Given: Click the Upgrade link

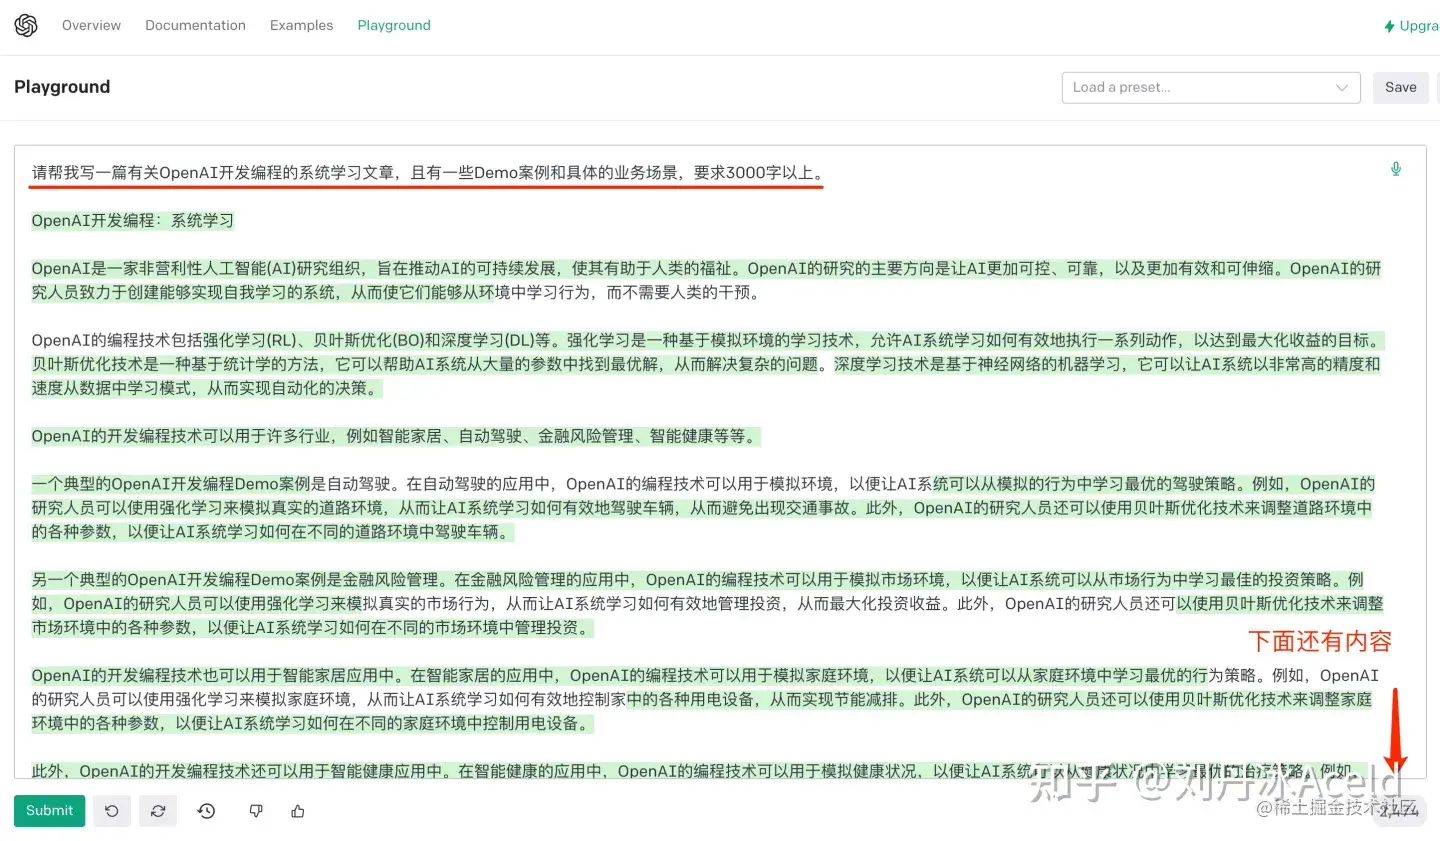Looking at the screenshot, I should 1411,26.
